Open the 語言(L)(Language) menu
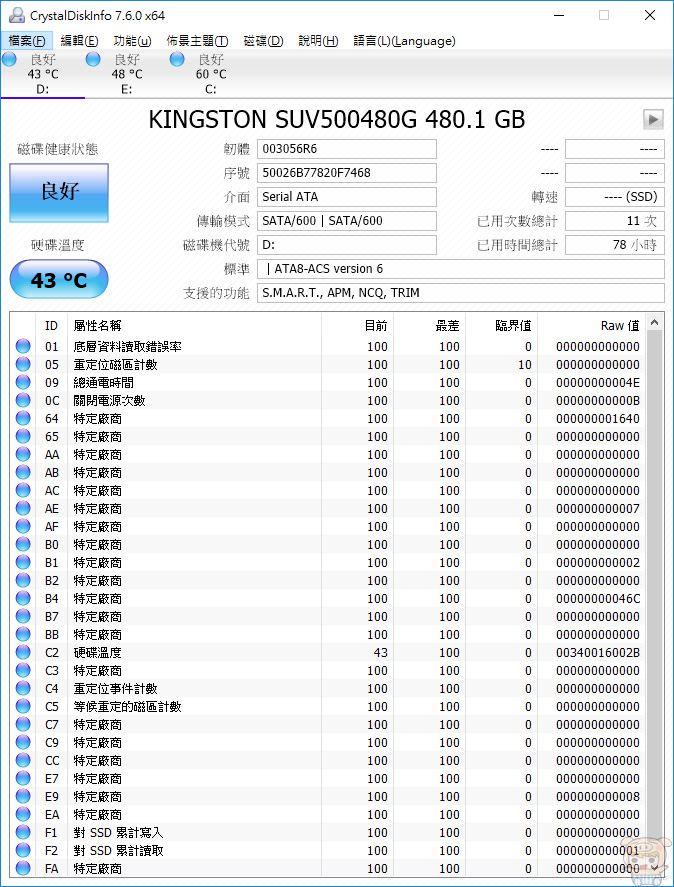The width and height of the screenshot is (674, 887). click(x=404, y=41)
